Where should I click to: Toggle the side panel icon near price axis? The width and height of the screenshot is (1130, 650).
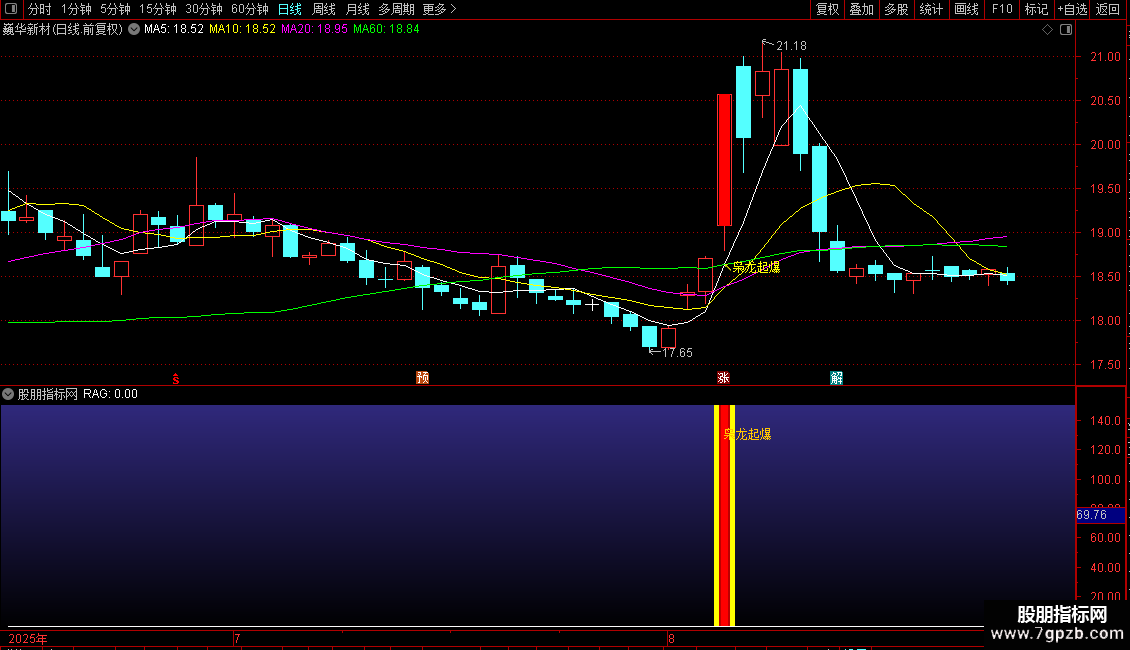1066,30
